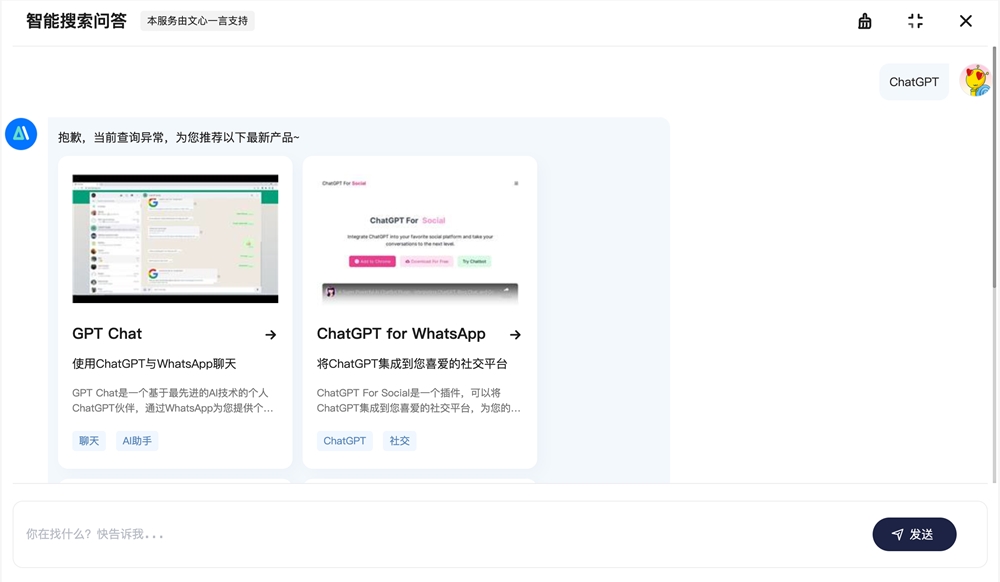Click the 本服务由文心一言支持 badge
Viewport: 1000px width, 582px height.
pyautogui.click(x=197, y=20)
